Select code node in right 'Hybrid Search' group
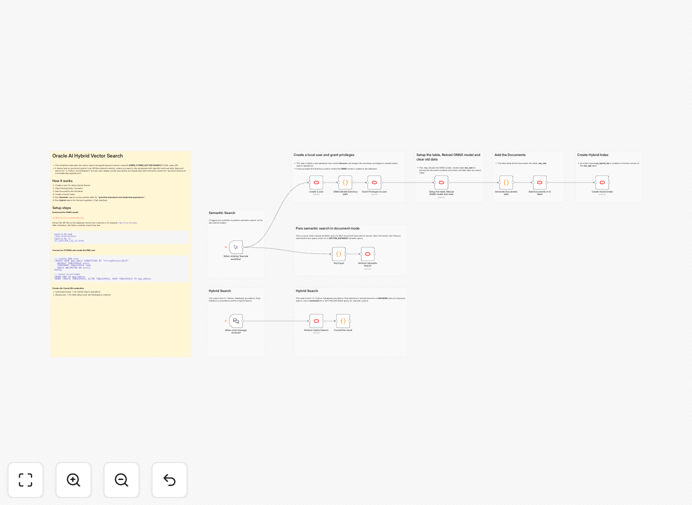Screen dimensions: 692x505 tap(343, 321)
